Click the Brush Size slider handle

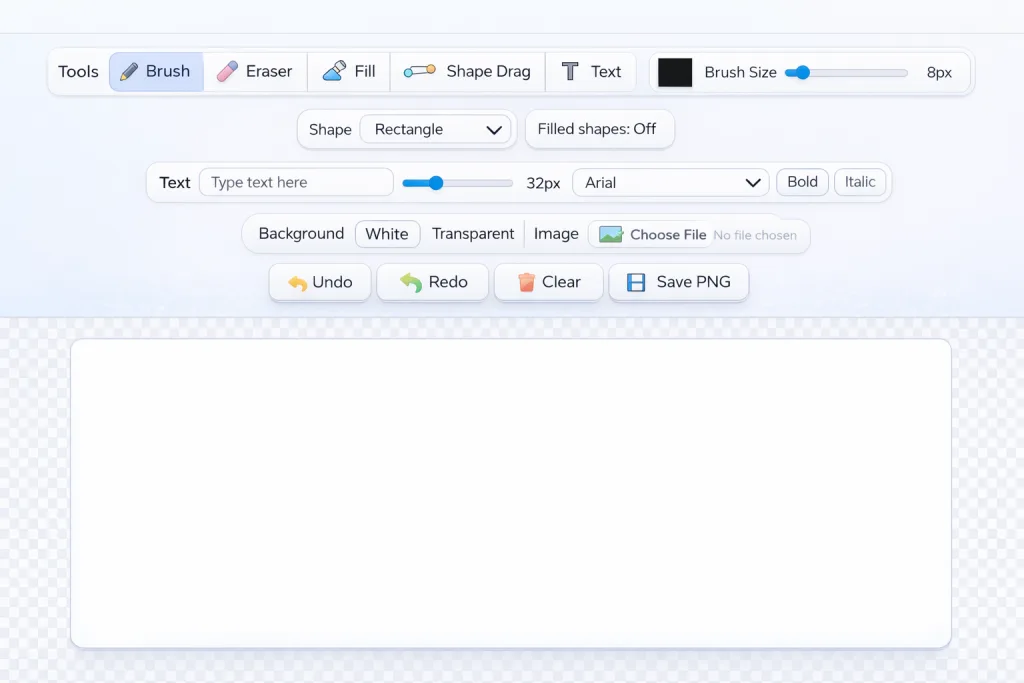803,72
